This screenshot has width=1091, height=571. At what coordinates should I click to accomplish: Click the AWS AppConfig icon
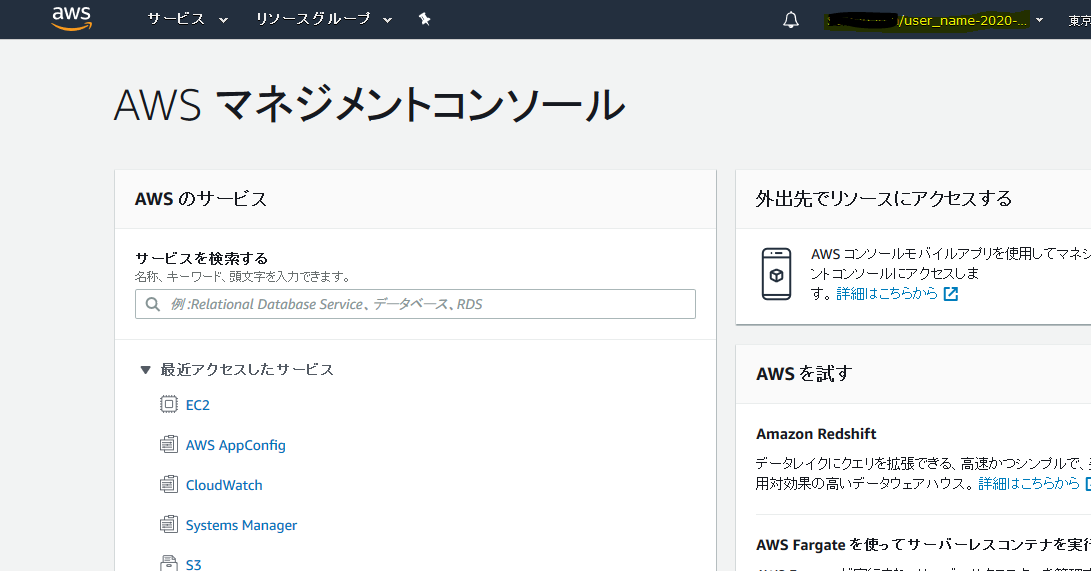pyautogui.click(x=168, y=444)
